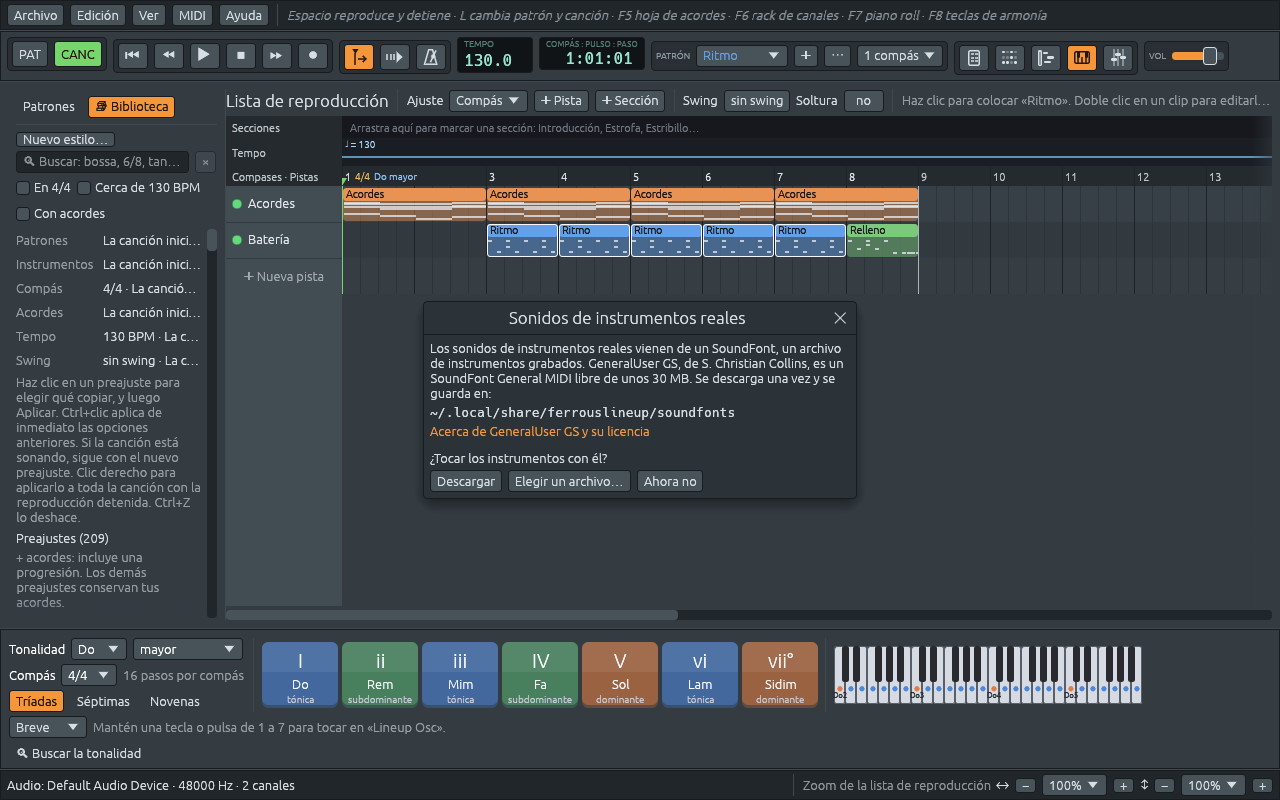
Task: Click the play button in the transport
Action: pos(204,56)
